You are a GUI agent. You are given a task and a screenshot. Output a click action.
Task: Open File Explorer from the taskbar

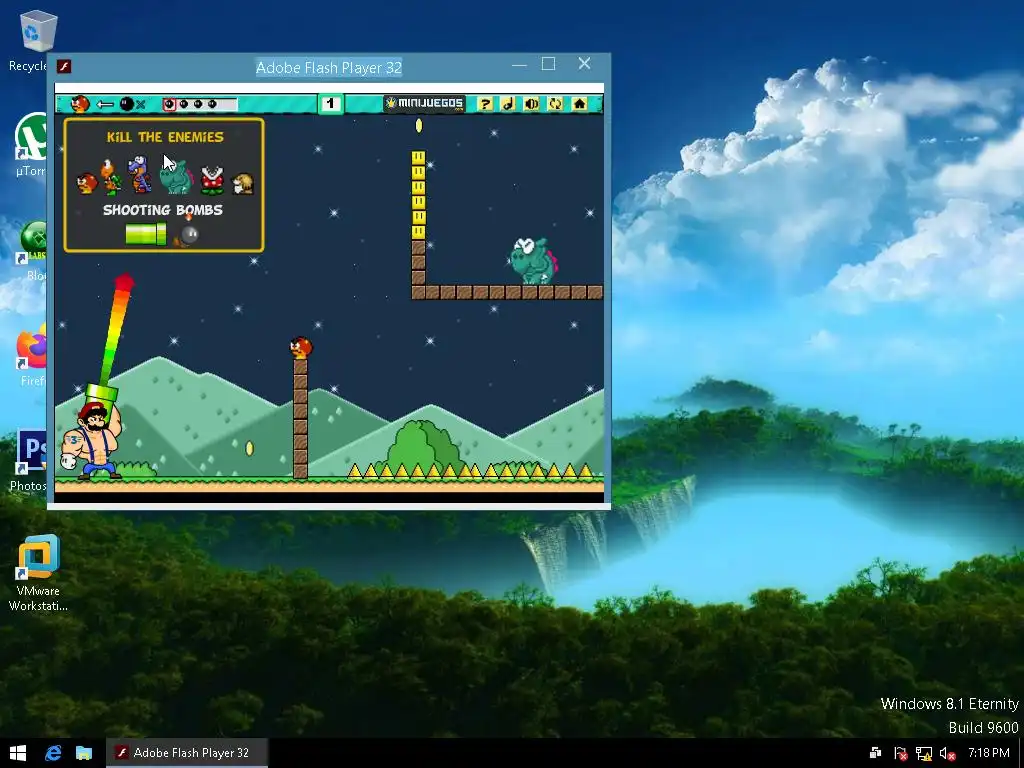(84, 753)
